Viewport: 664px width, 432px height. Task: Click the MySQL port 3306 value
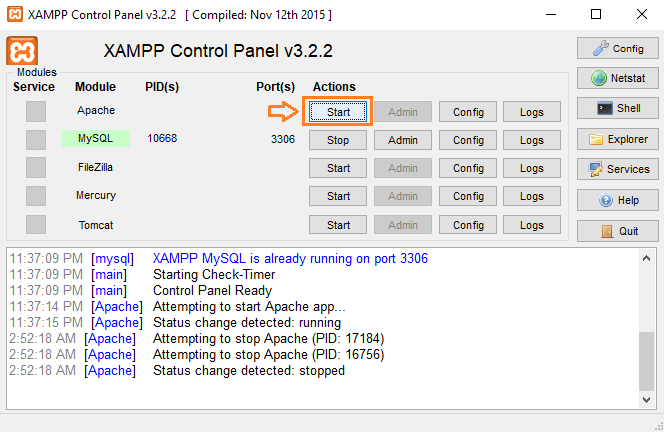point(283,139)
